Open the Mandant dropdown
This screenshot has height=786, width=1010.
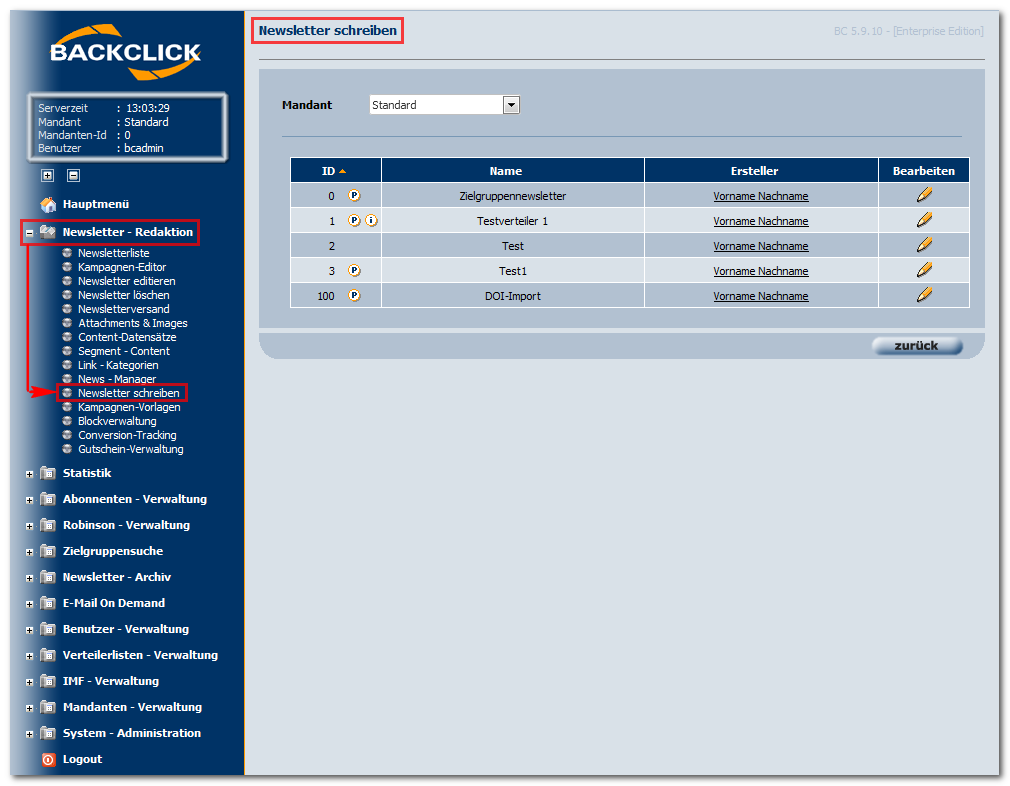(x=511, y=104)
